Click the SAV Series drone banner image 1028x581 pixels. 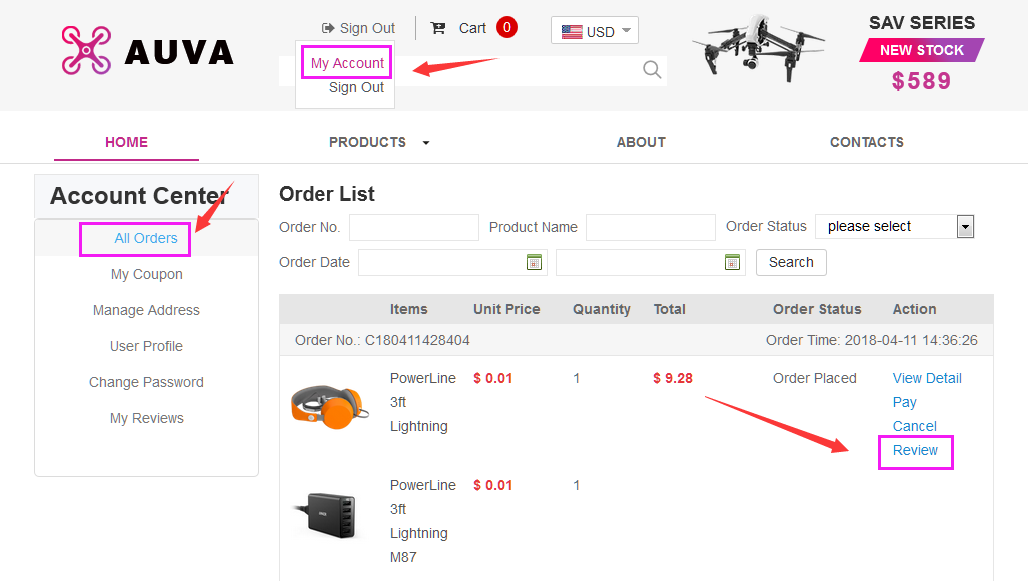pyautogui.click(x=758, y=48)
